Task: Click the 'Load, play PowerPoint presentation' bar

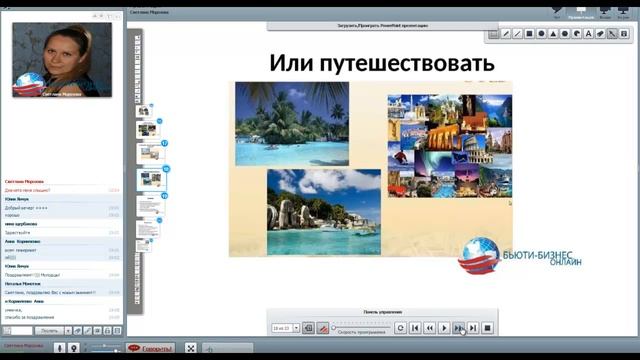Action: click(x=382, y=26)
